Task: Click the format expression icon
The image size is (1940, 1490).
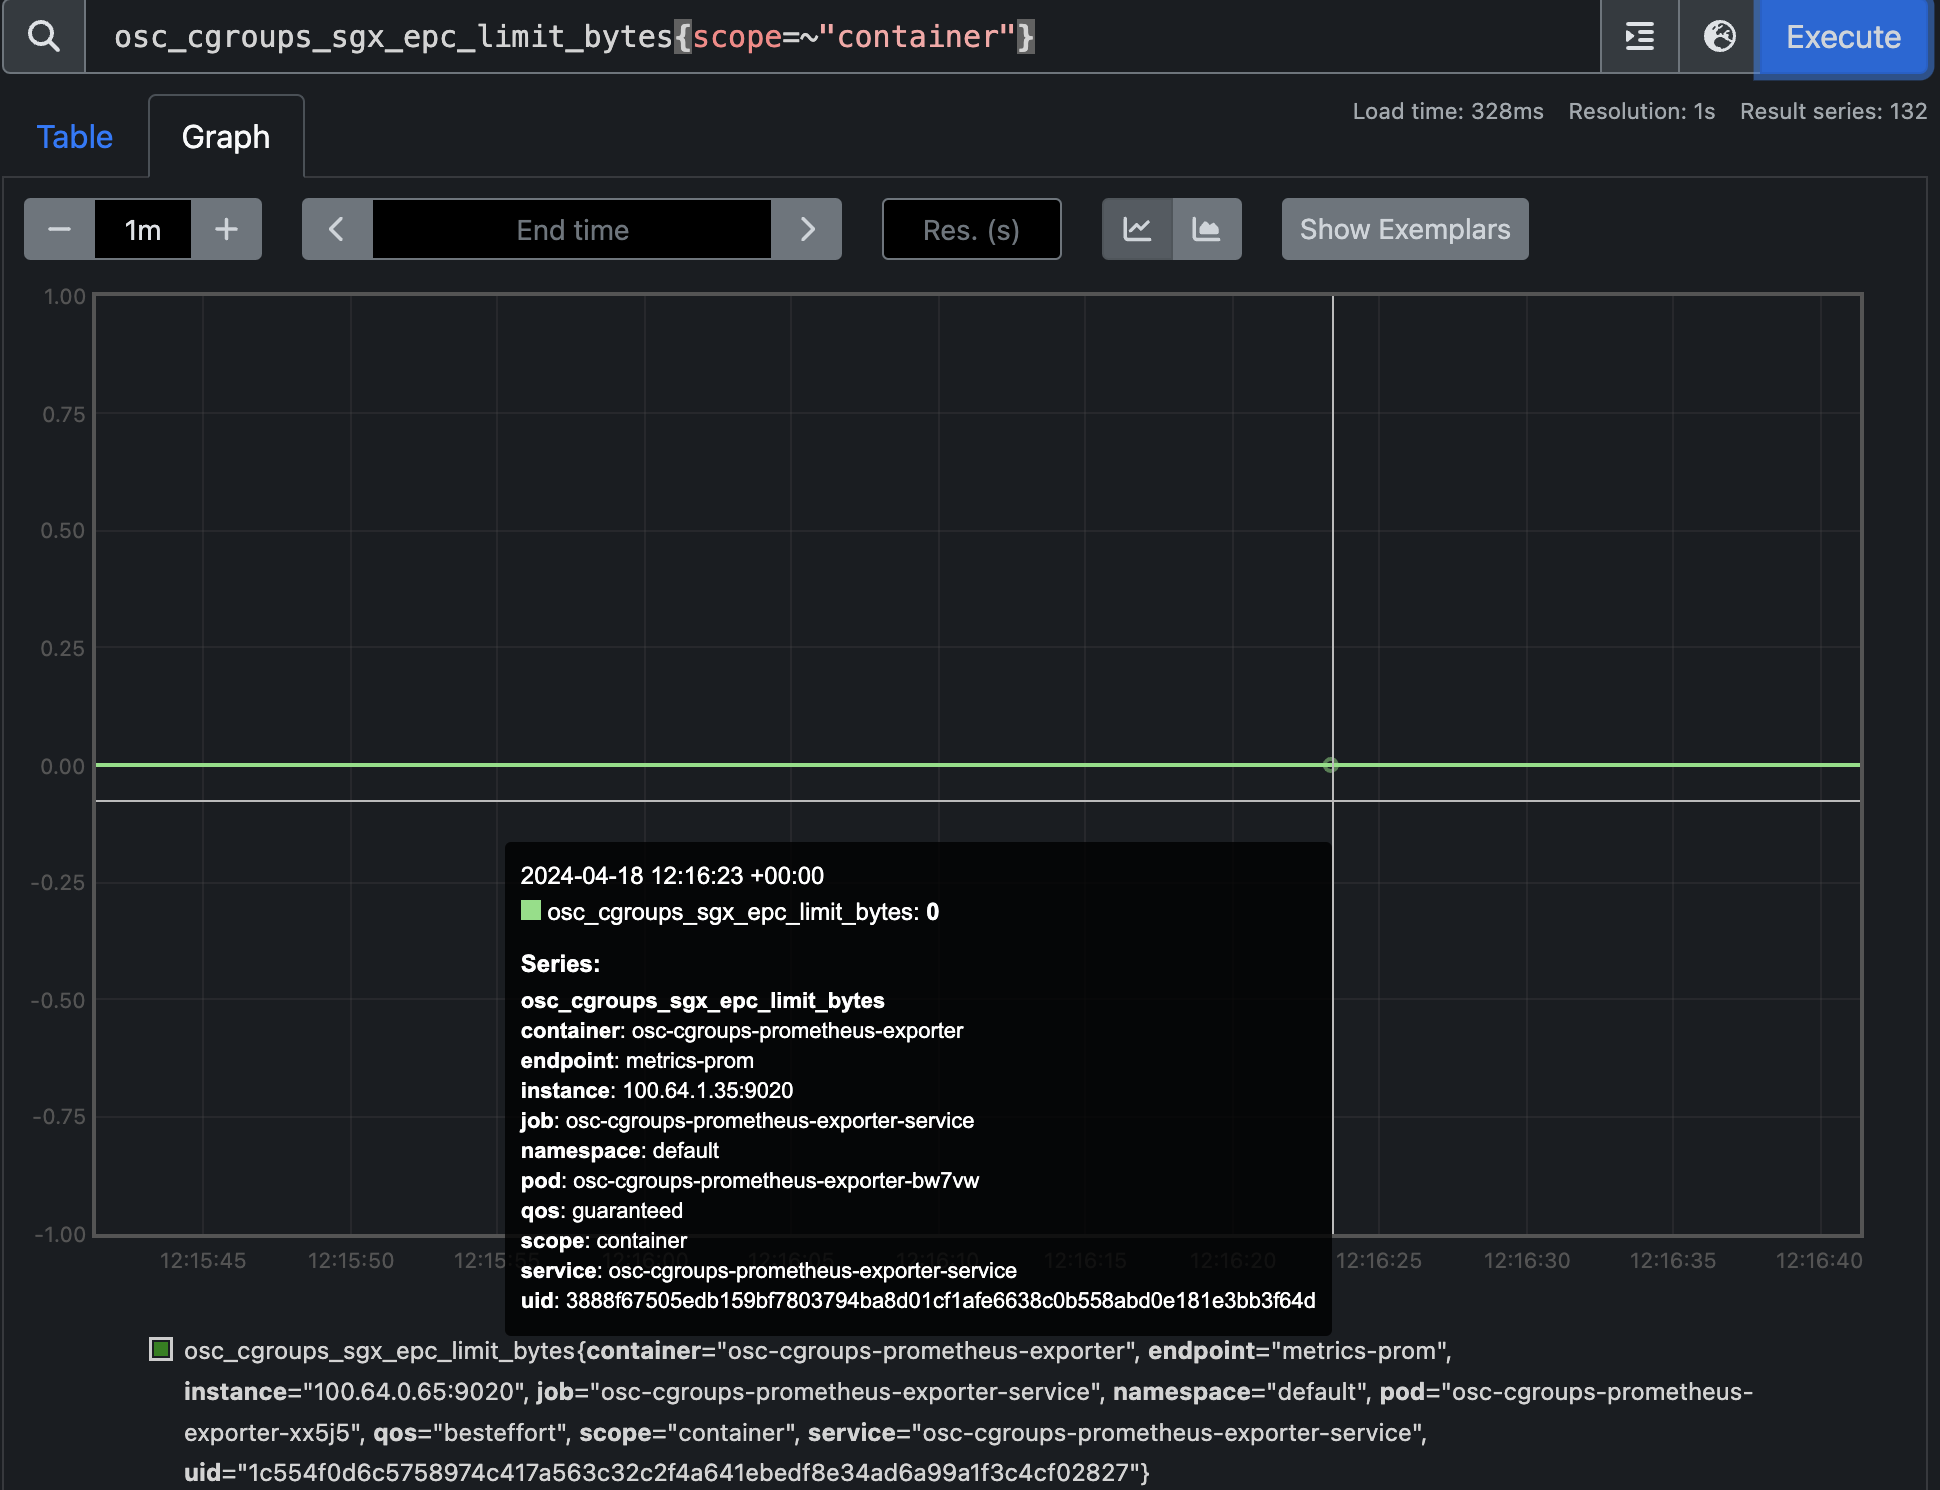Action: [x=1639, y=37]
